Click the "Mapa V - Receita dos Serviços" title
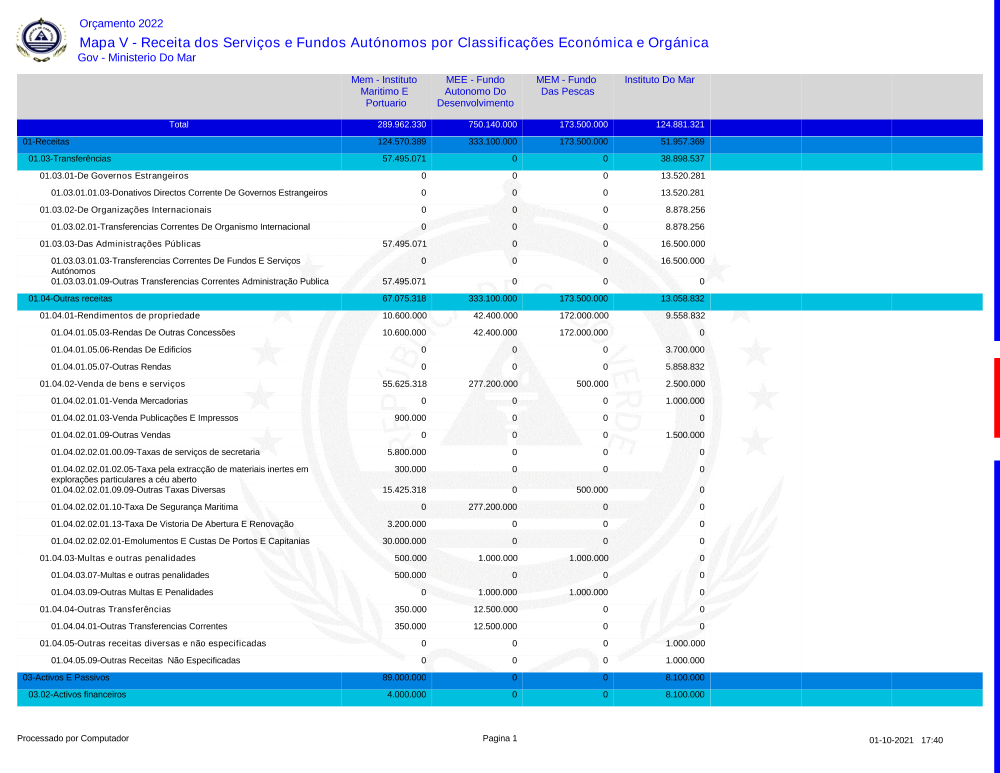1000x773 pixels. click(393, 42)
